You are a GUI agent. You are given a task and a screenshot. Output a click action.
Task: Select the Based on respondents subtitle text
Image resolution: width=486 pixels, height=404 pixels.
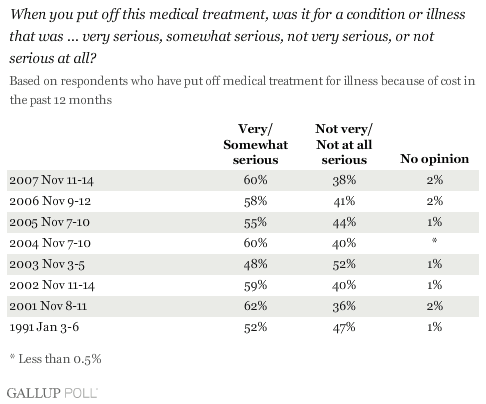point(242,90)
